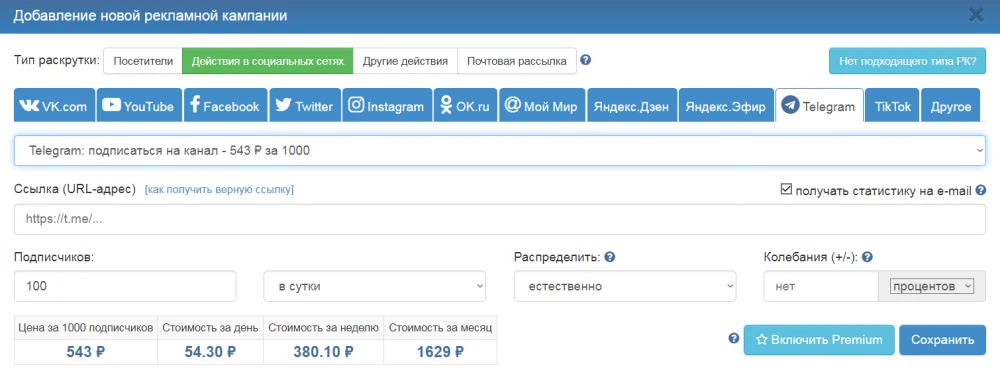1000x377 pixels.
Task: Select the OK.ru tab
Action: [465, 106]
